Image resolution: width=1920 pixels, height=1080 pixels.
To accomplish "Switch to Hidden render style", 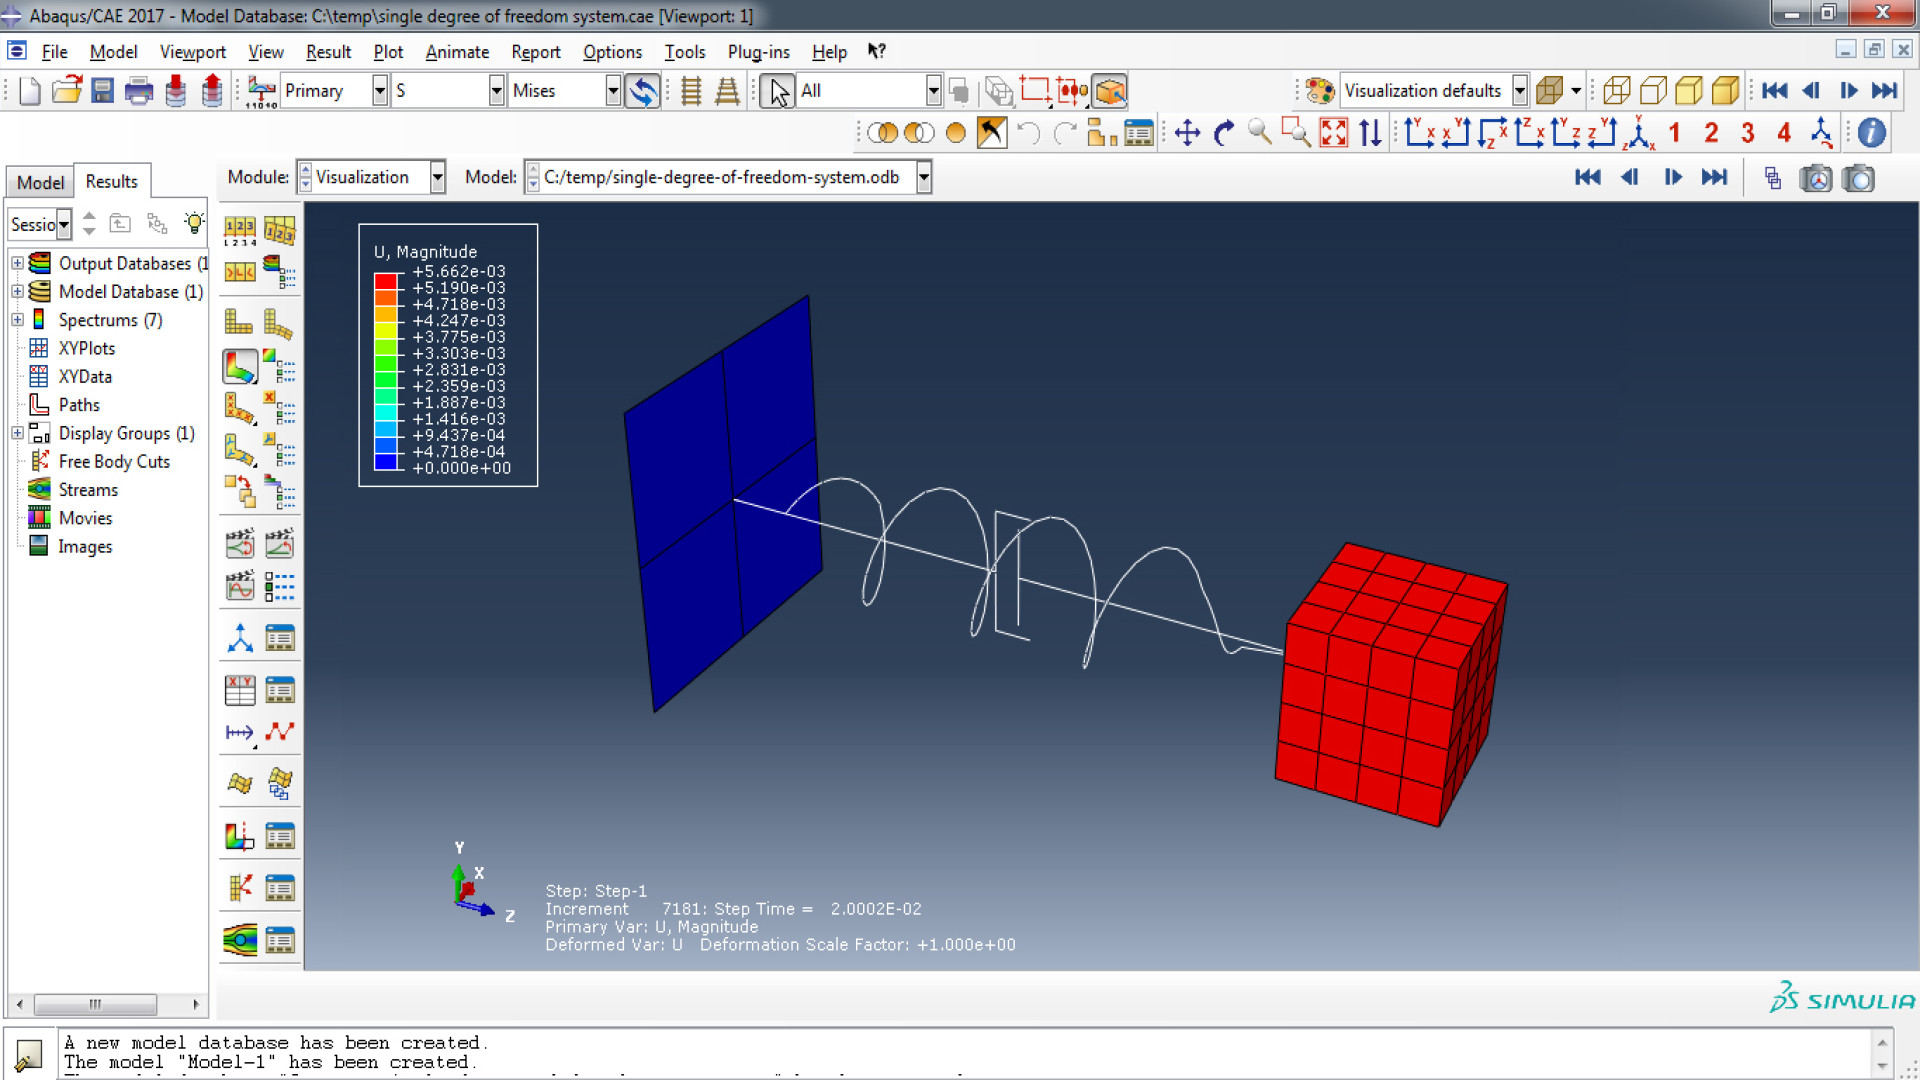I will 1653,91.
